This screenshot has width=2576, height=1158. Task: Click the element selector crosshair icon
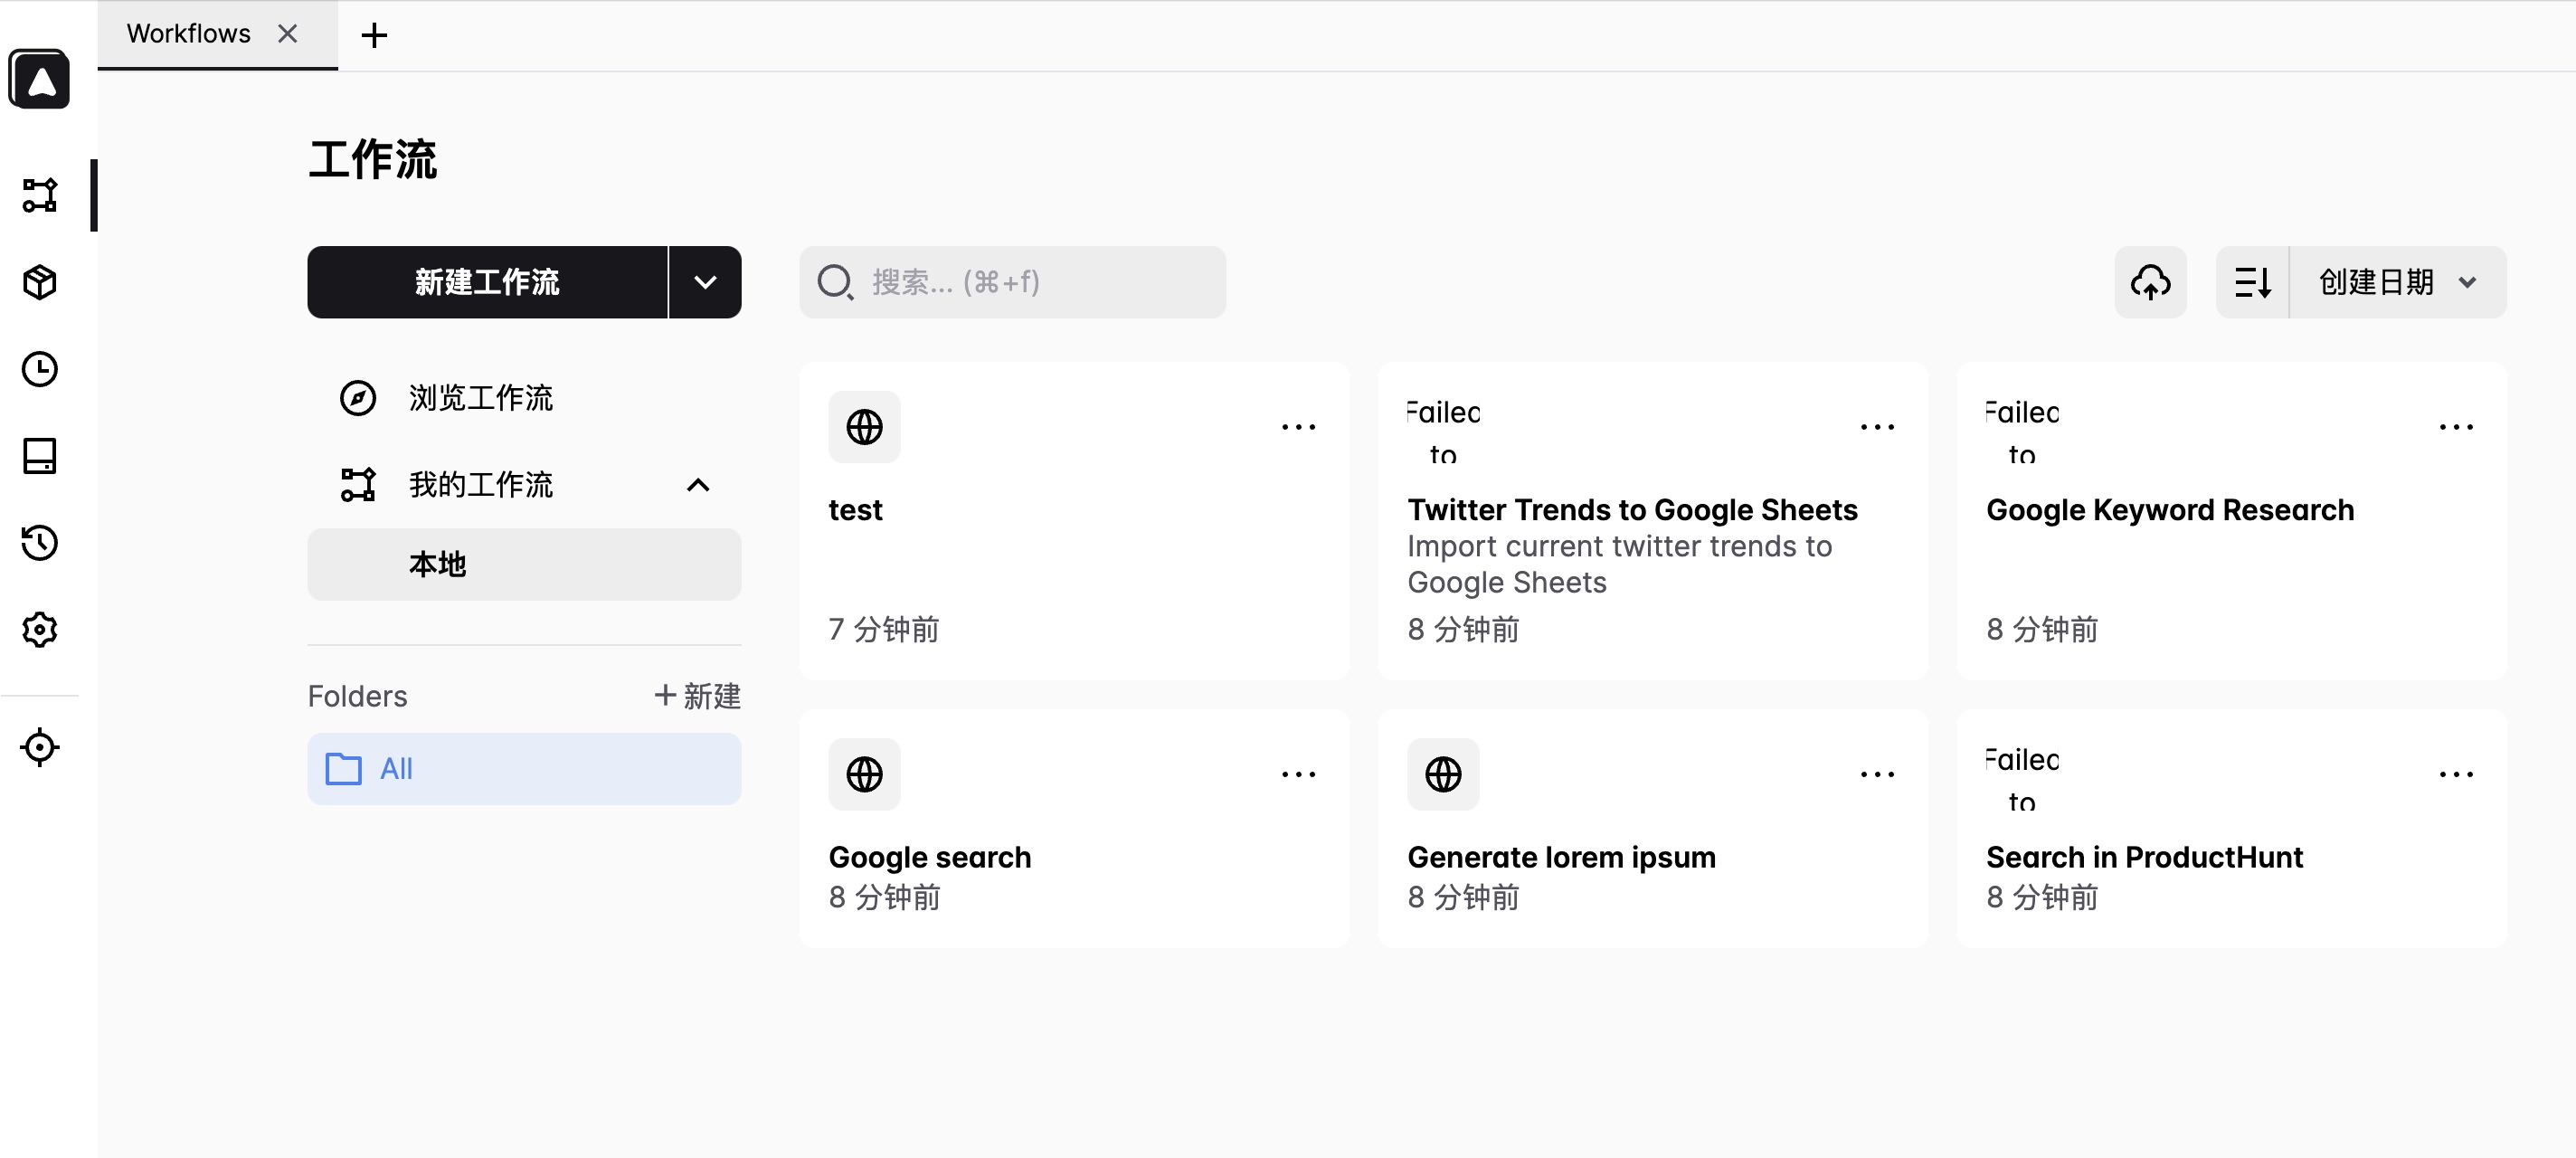click(x=40, y=747)
